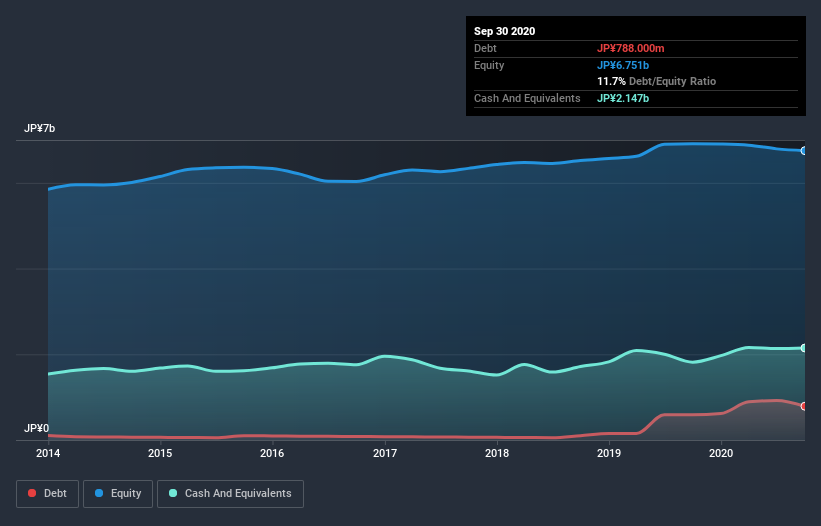
Task: Click the 2018 axis label
Action: pos(497,453)
